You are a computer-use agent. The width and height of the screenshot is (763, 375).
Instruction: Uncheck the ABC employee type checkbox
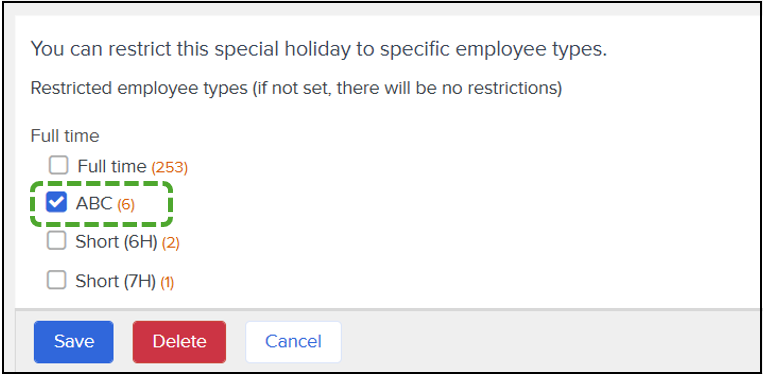coord(56,202)
